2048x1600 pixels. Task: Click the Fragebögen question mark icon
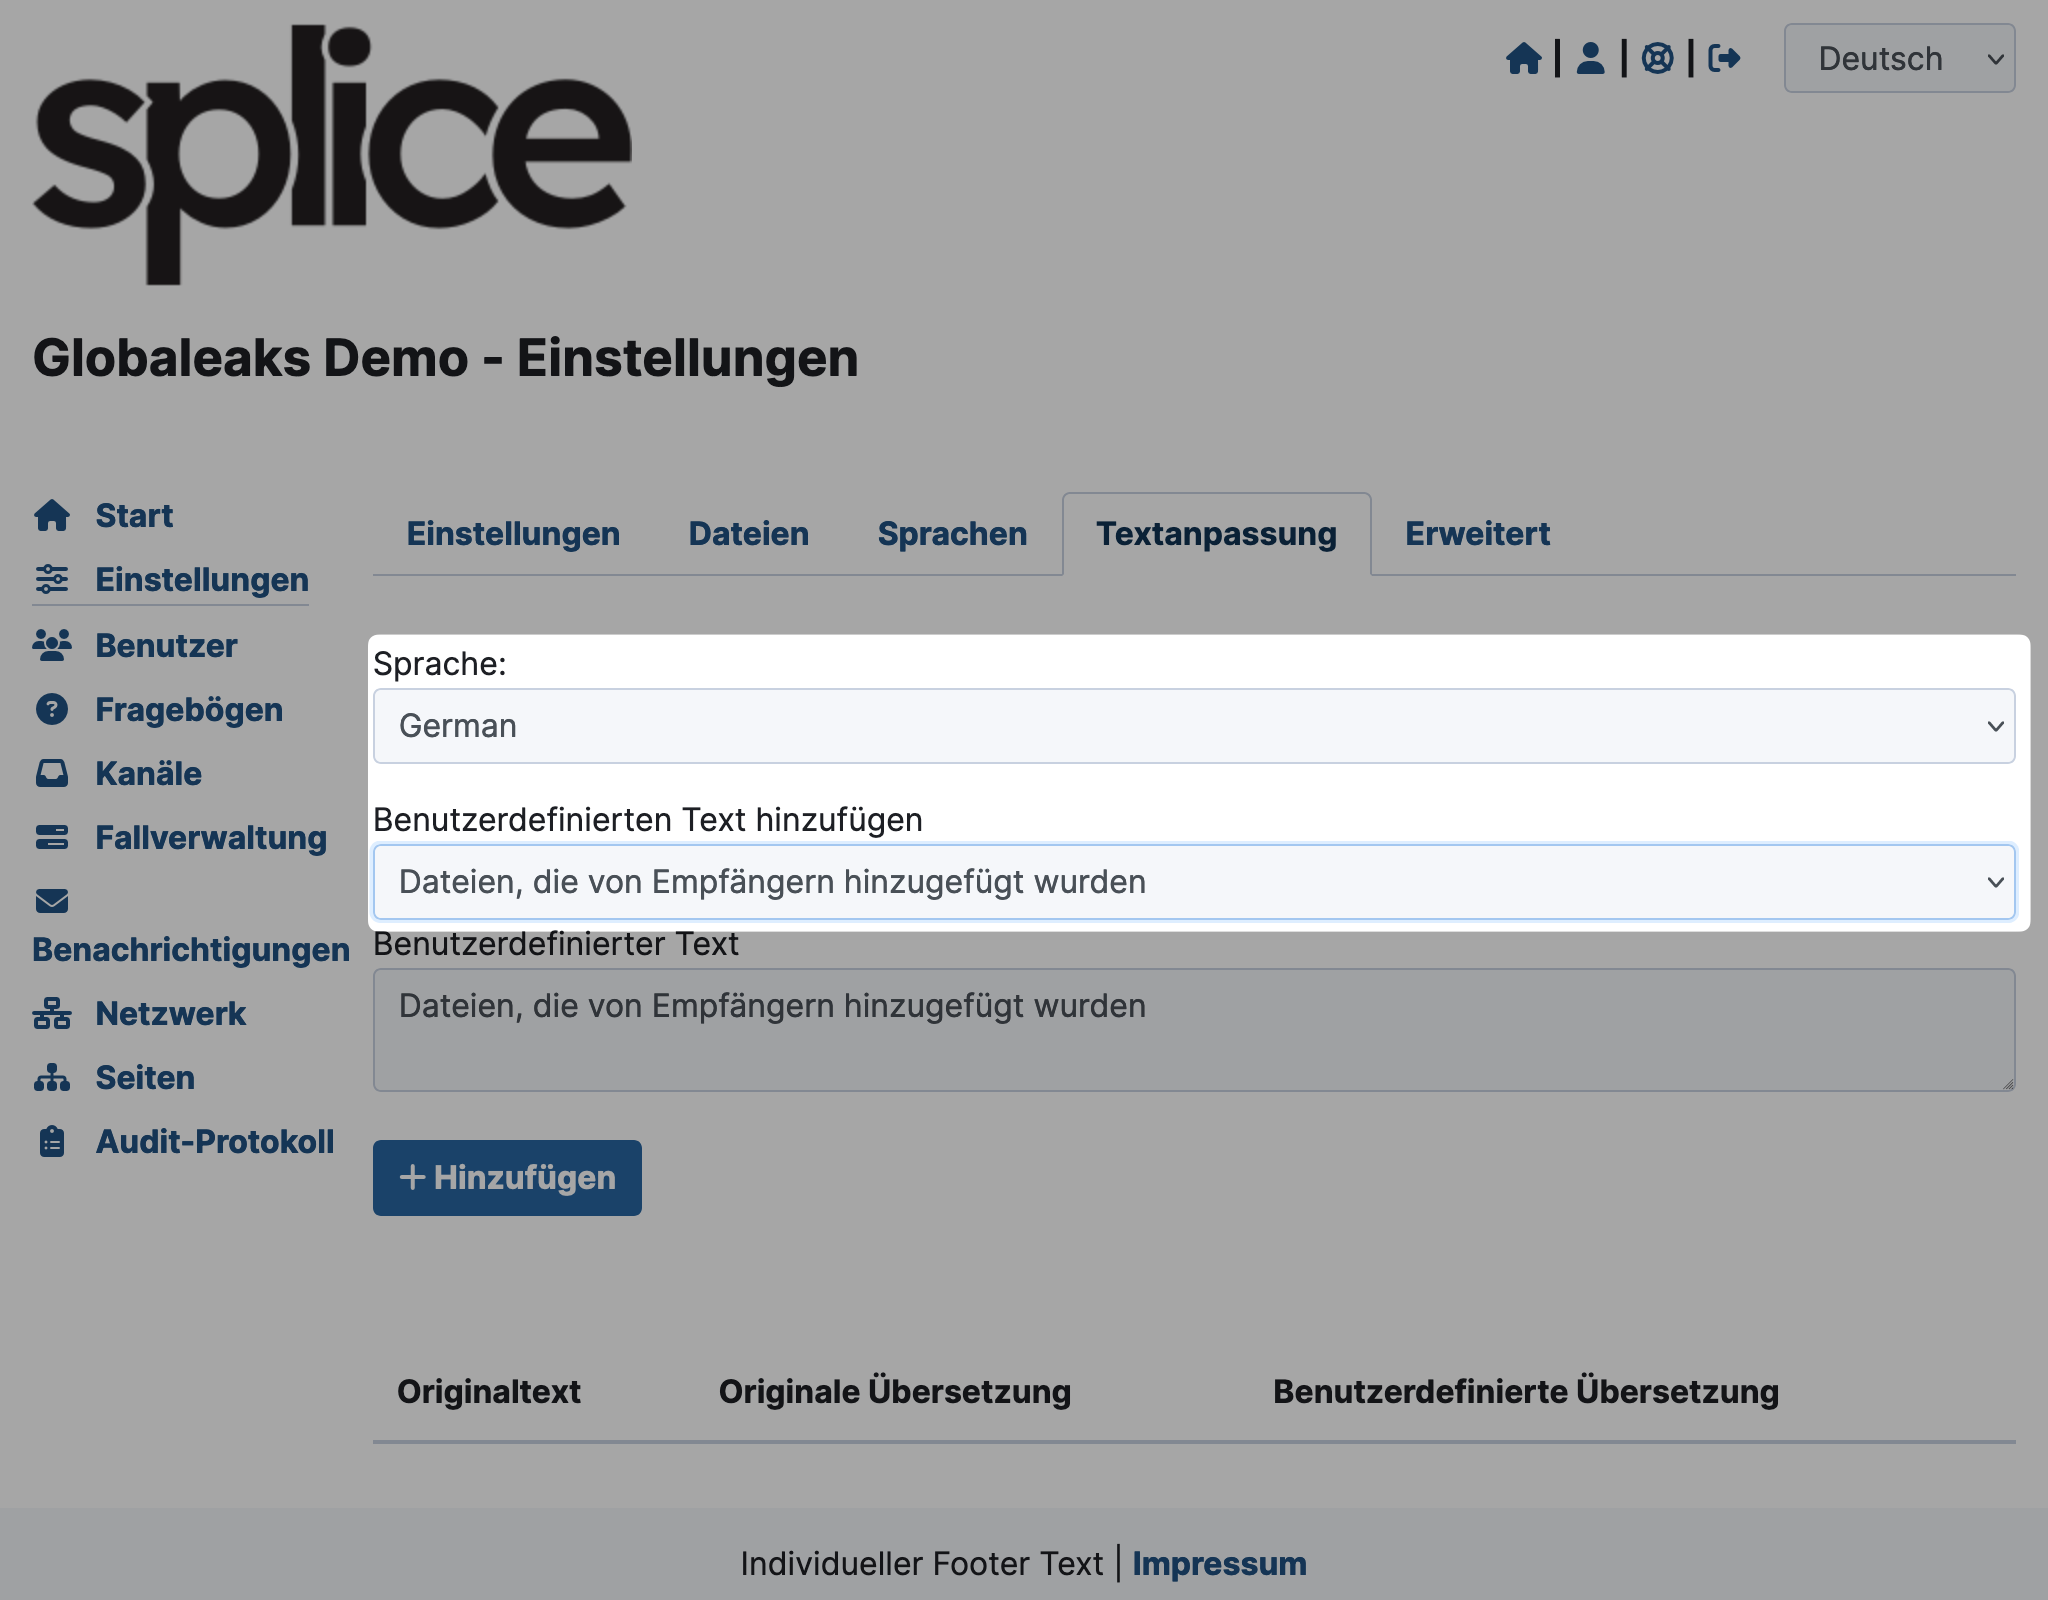pos(52,709)
